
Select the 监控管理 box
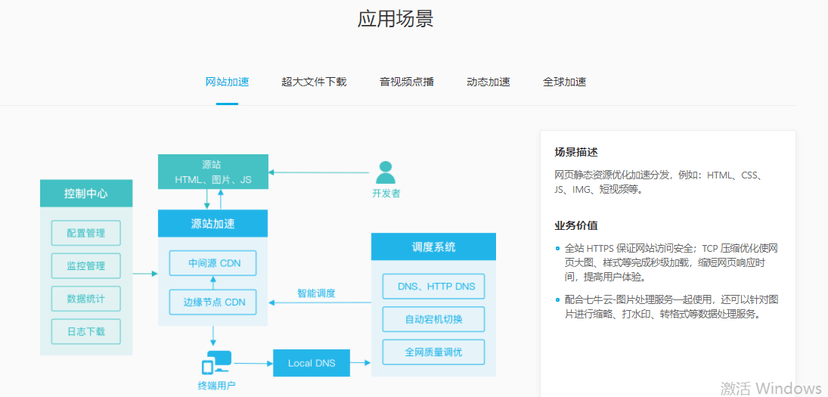click(86, 266)
